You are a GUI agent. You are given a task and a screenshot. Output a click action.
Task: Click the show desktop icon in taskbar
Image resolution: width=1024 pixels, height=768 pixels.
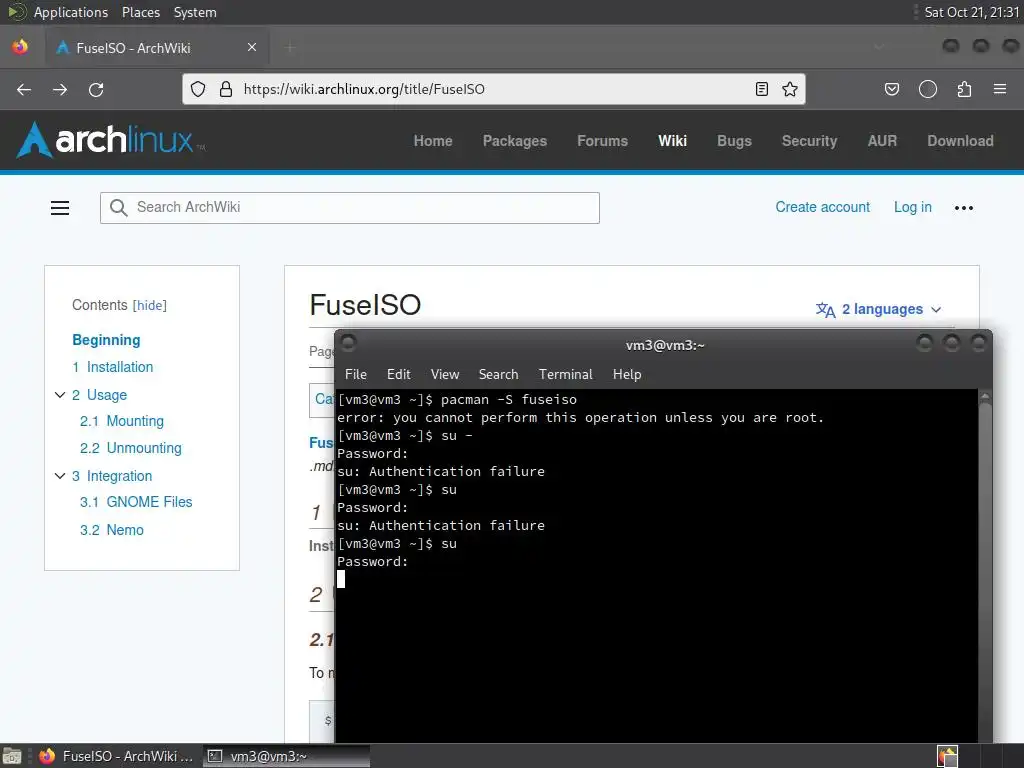[x=12, y=756]
